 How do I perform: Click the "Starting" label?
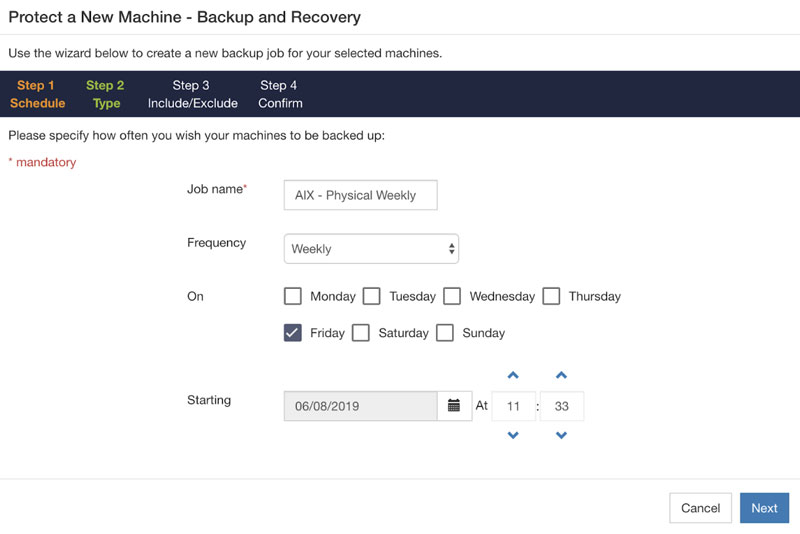click(209, 400)
